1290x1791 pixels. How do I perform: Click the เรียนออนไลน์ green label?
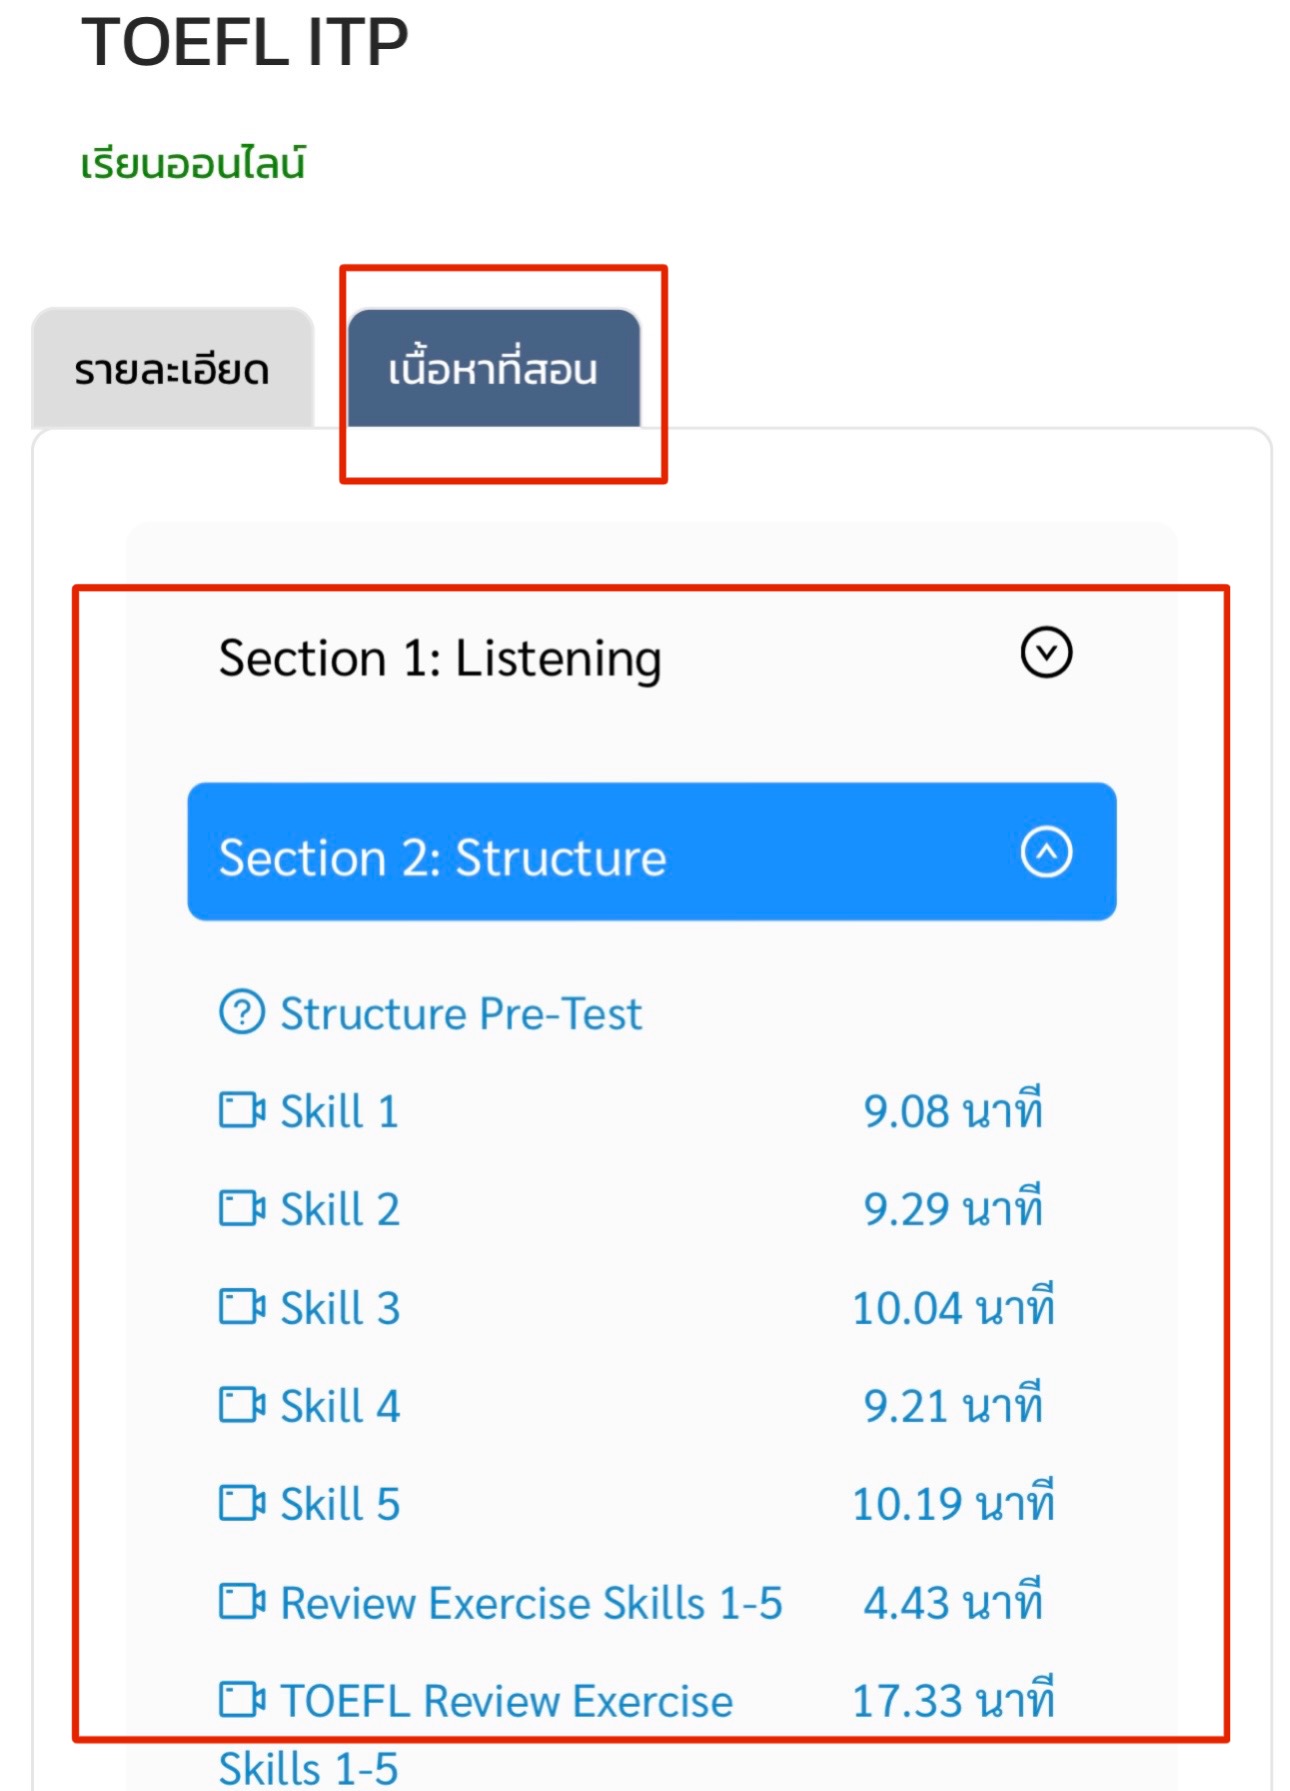point(193,162)
